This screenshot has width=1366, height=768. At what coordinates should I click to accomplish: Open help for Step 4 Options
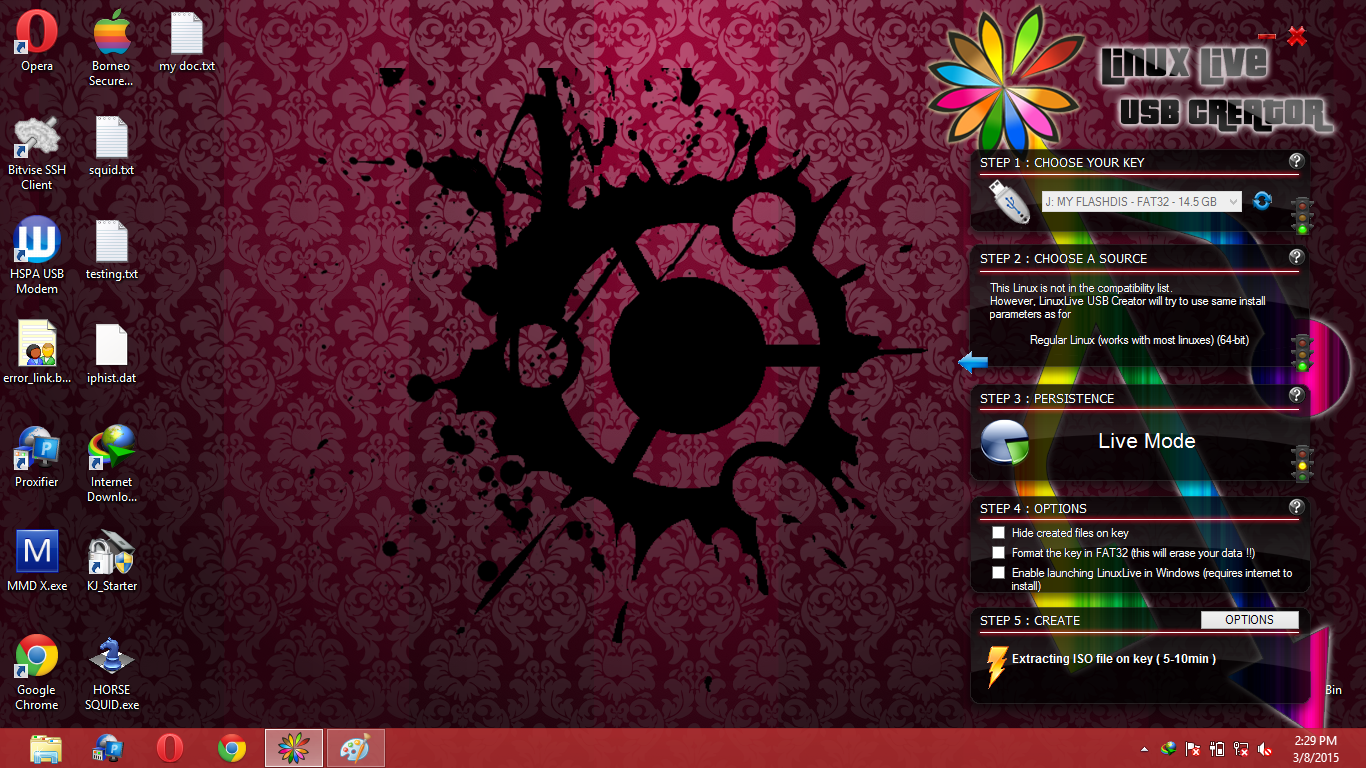1296,507
